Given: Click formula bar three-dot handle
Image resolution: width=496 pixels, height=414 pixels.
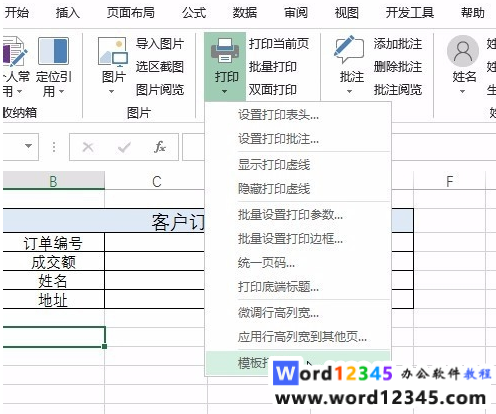Looking at the screenshot, I should (54, 147).
